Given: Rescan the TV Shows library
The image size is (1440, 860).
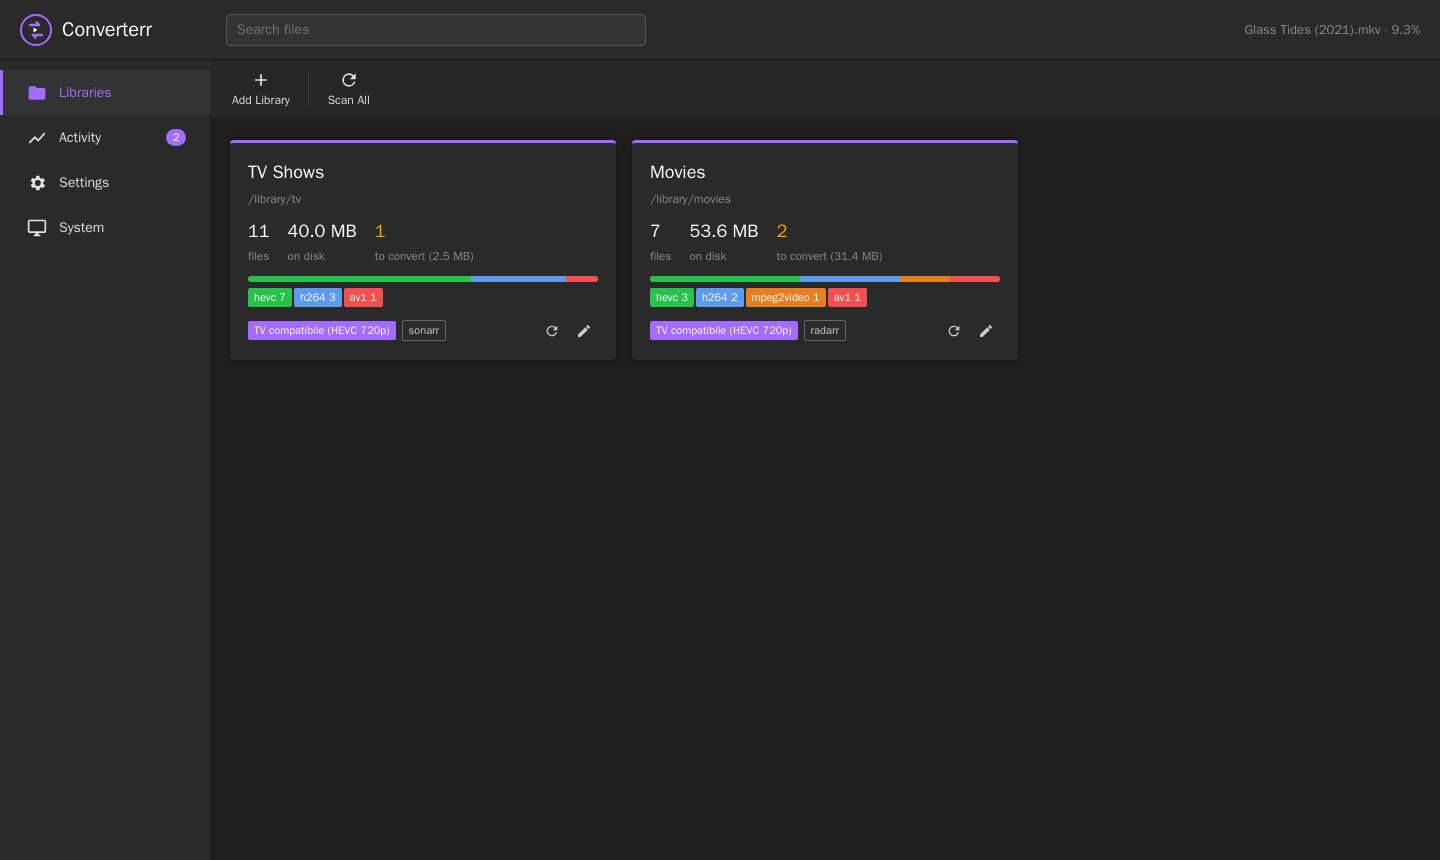Looking at the screenshot, I should click(552, 331).
